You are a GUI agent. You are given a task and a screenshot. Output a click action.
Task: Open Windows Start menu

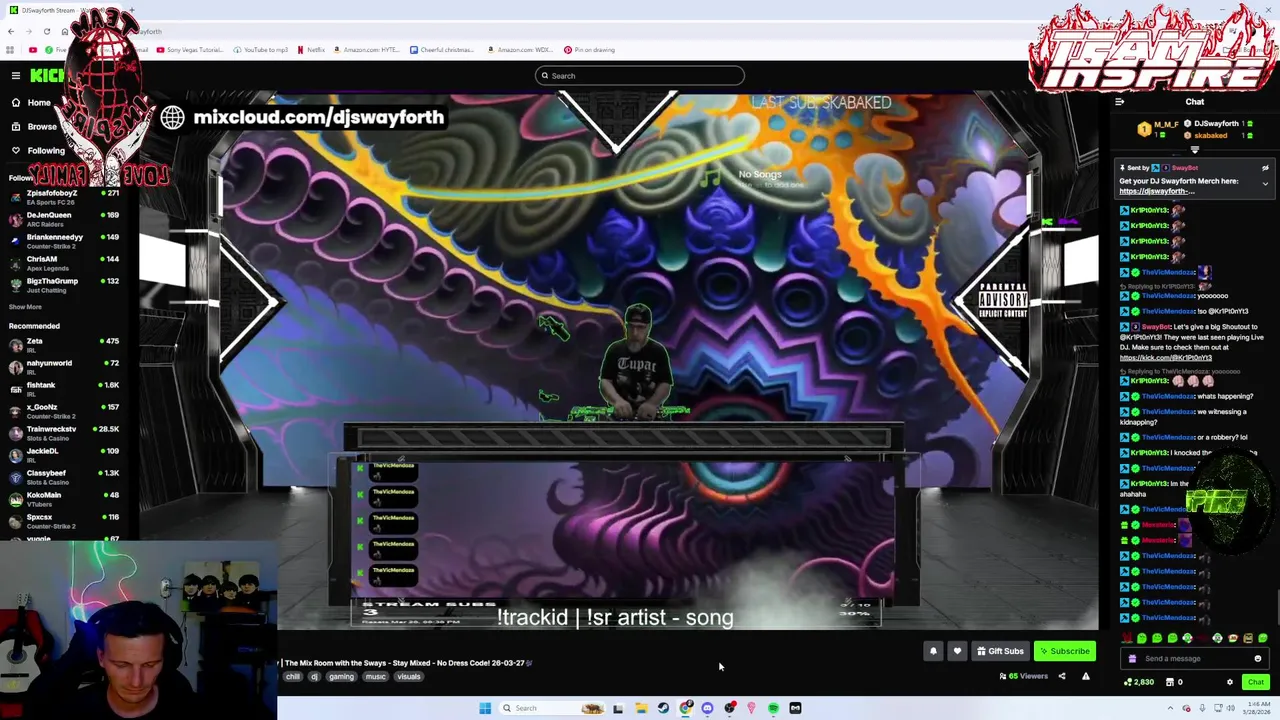(485, 708)
